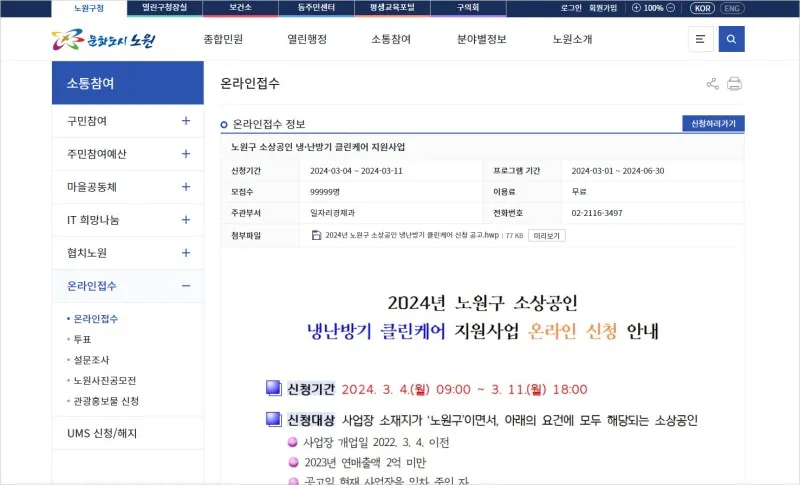Open the 분야별정보 main menu
Screen dimensions: 800x485
pyautogui.click(x=482, y=39)
